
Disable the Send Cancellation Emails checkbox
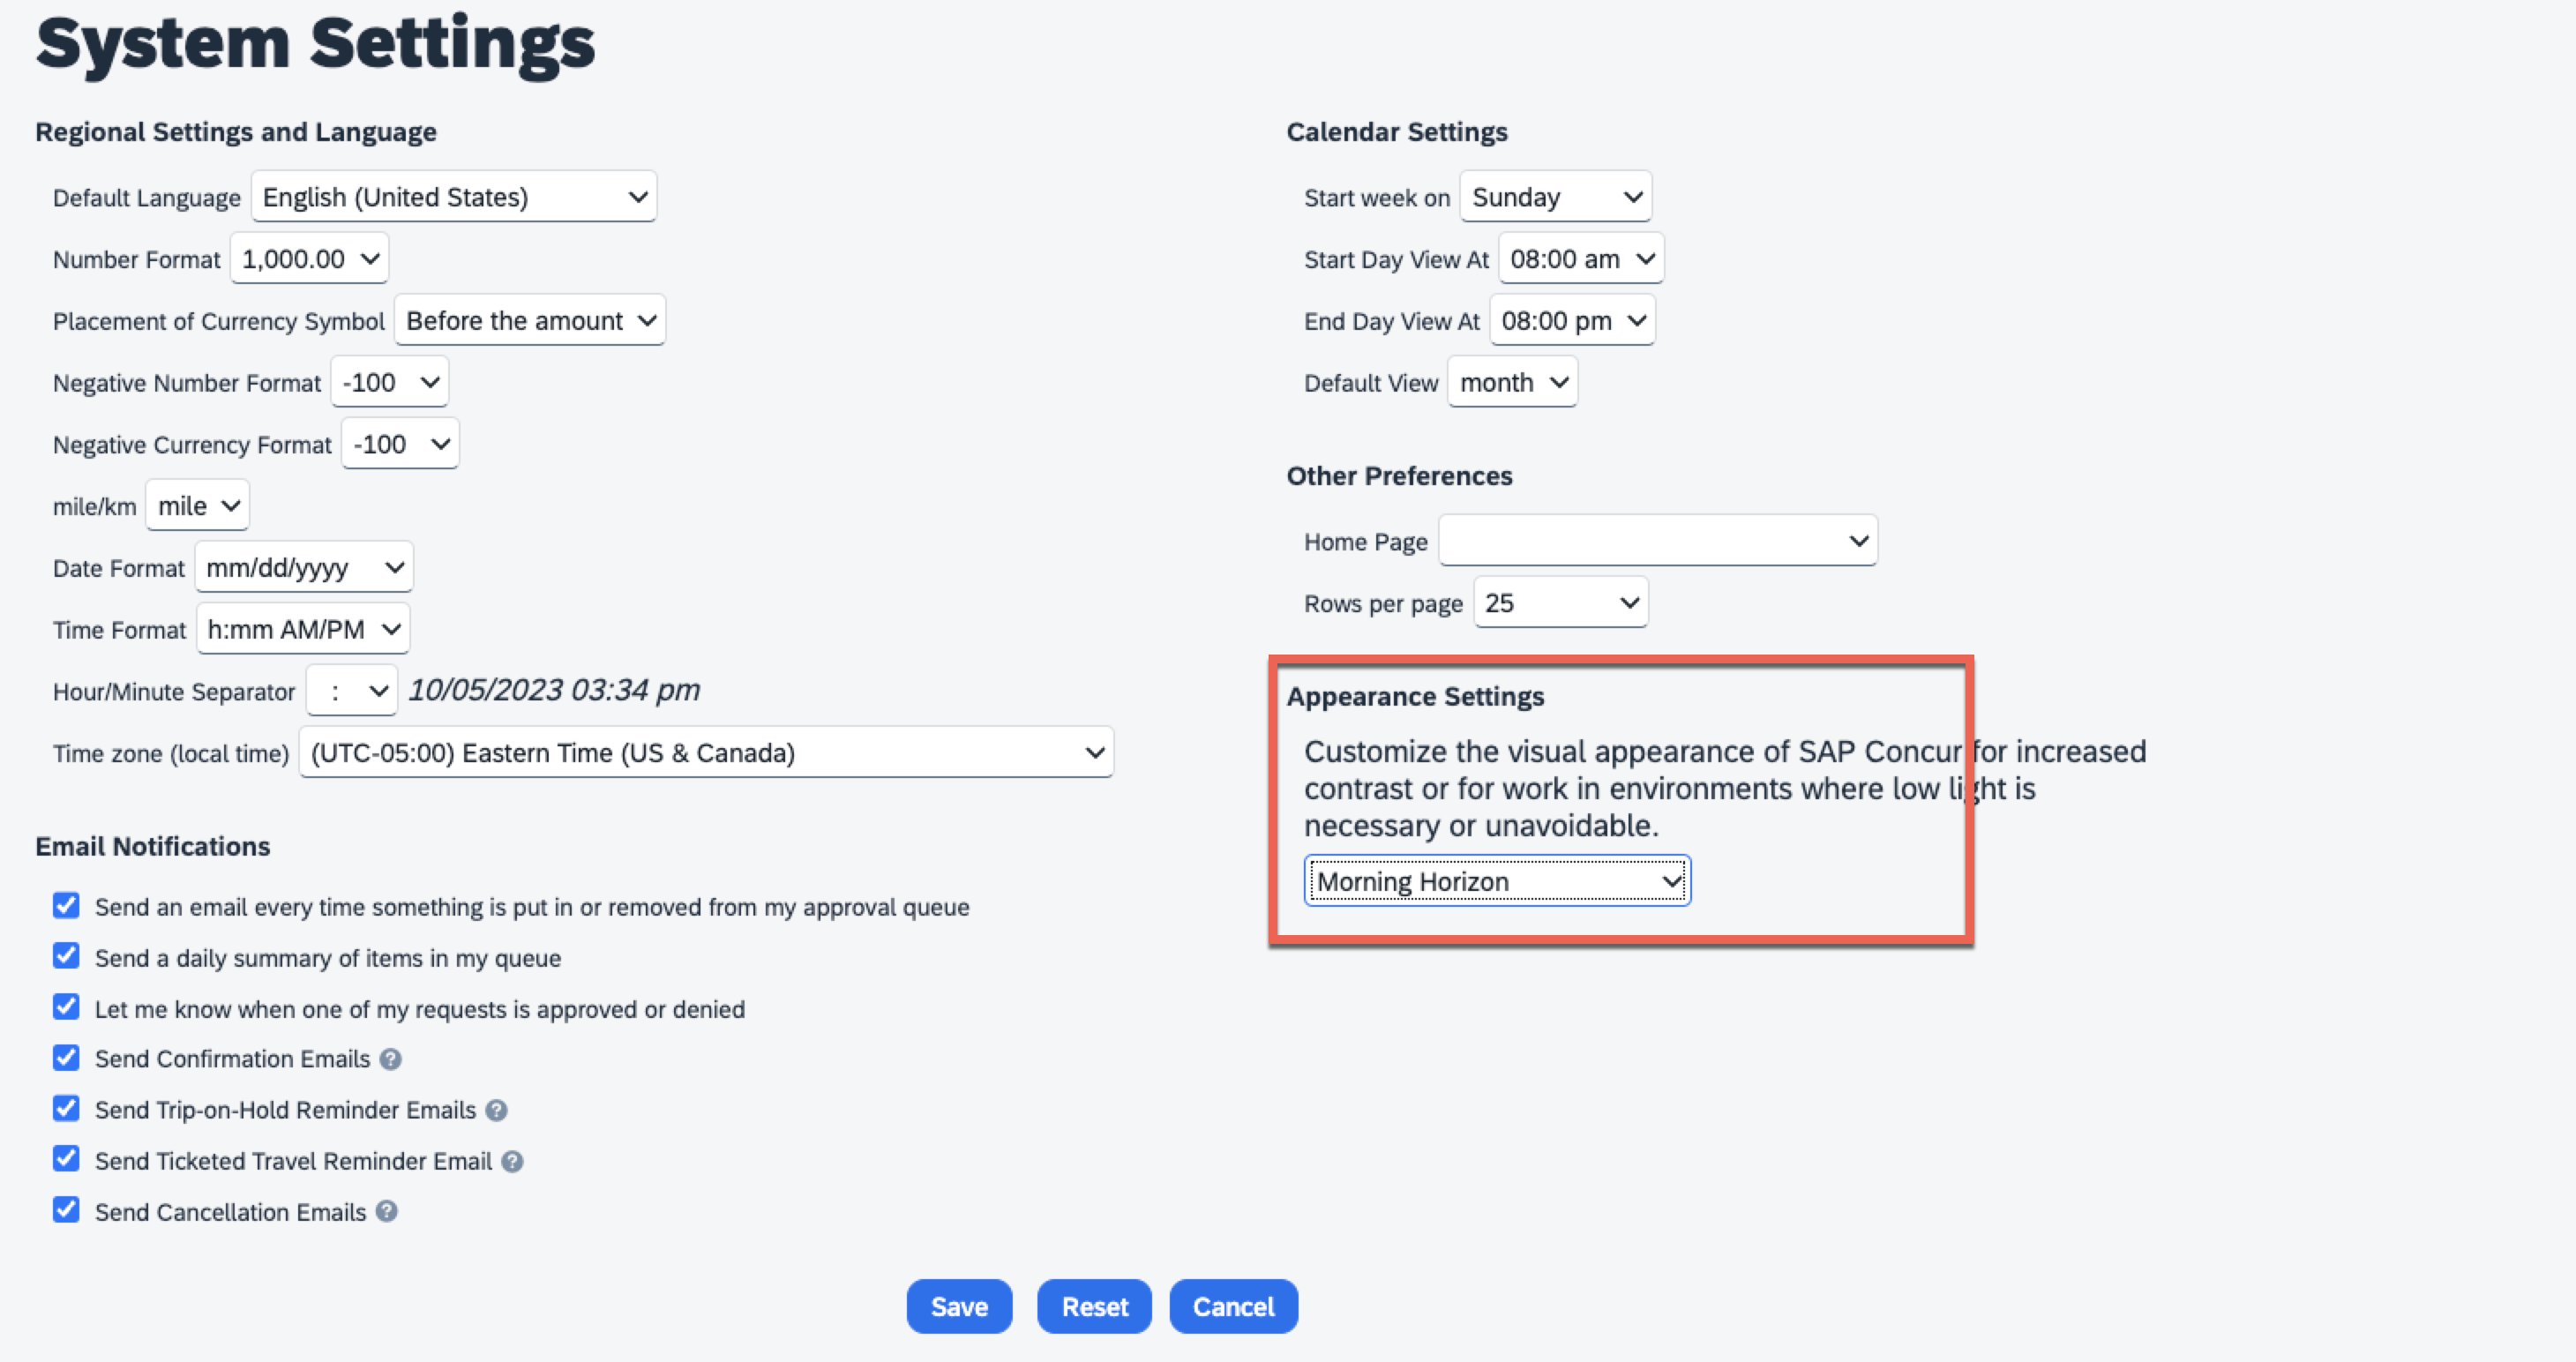click(66, 1211)
